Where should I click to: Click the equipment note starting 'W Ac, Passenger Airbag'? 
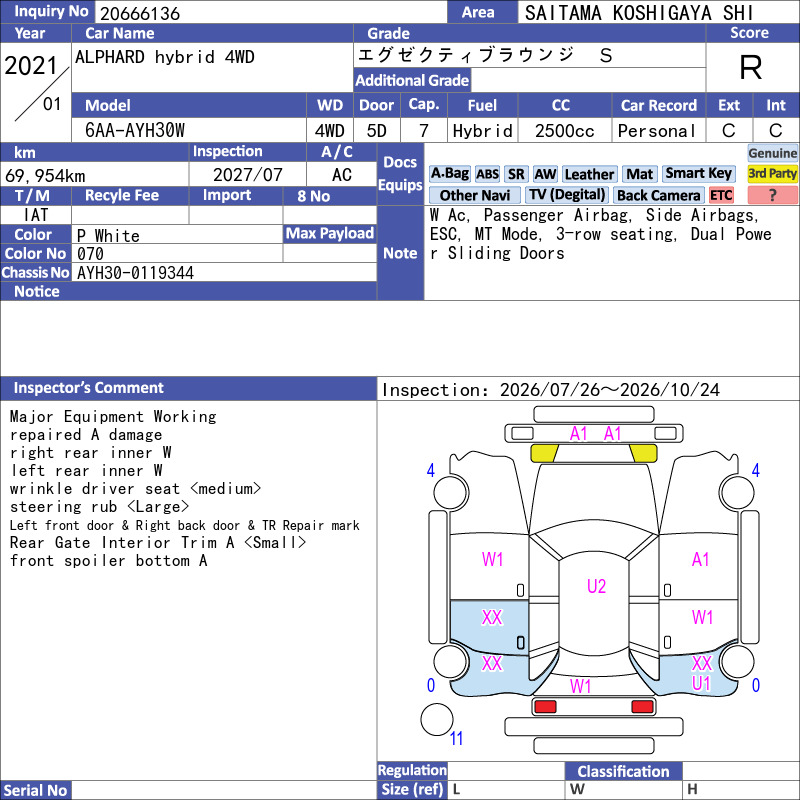pos(601,234)
